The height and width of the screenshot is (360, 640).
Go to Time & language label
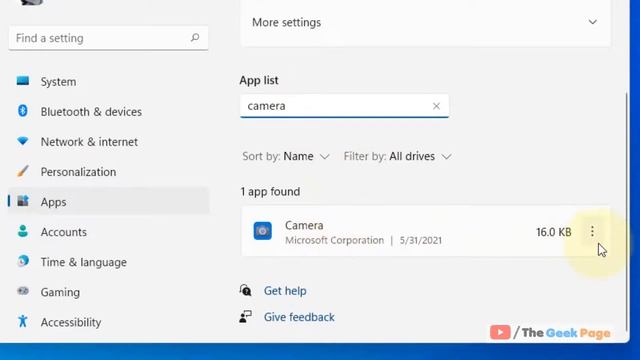click(x=84, y=262)
